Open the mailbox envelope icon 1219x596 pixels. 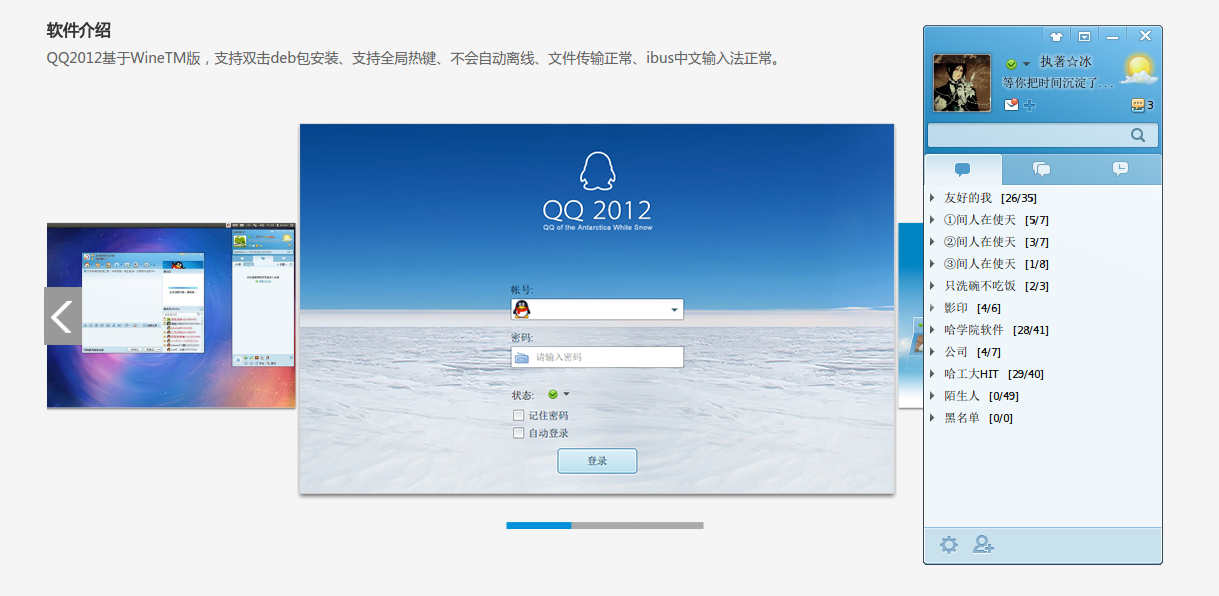coord(1011,104)
